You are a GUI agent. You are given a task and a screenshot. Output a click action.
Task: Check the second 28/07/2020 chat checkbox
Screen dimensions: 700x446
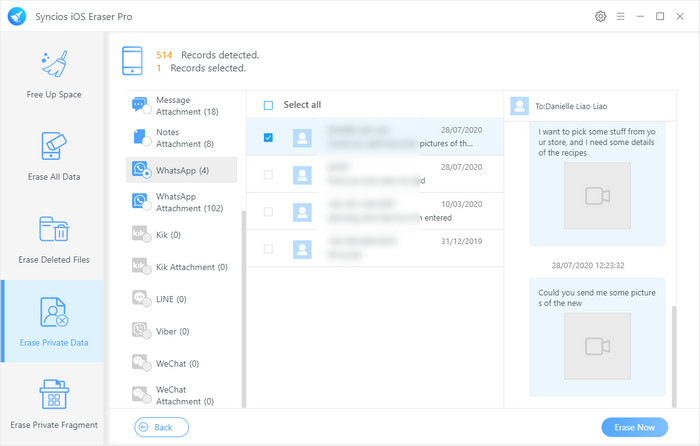(268, 175)
